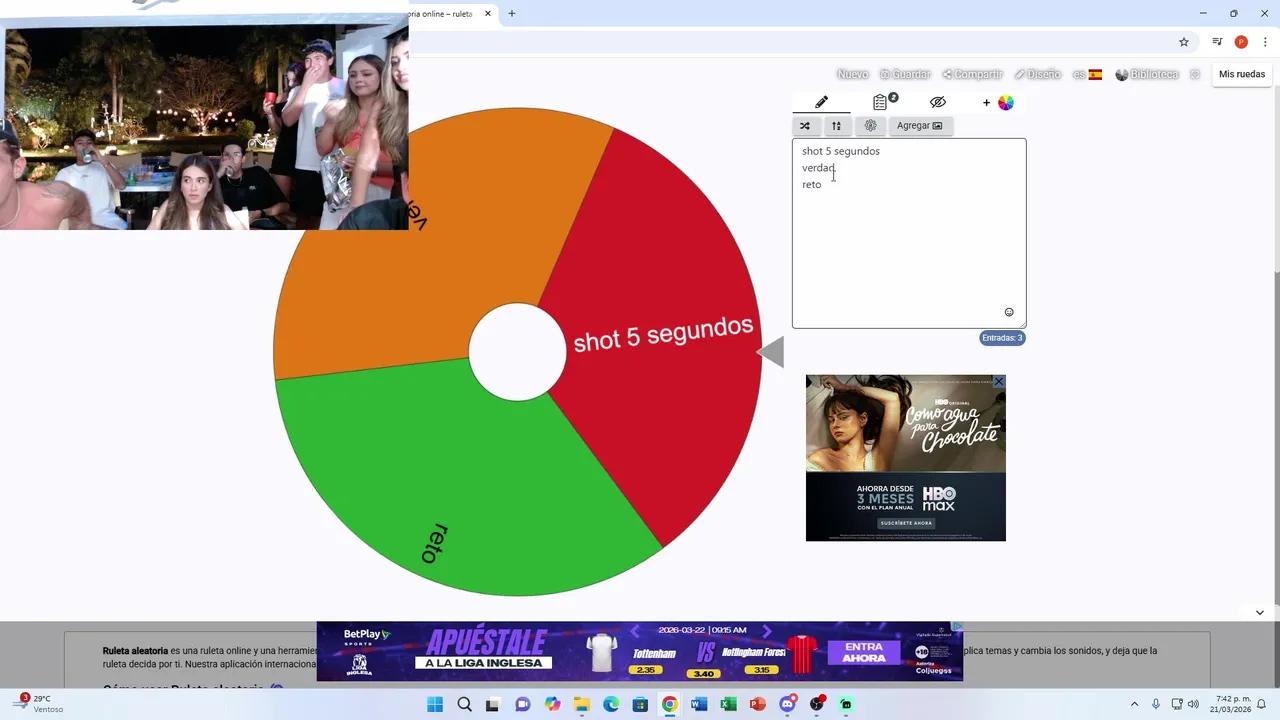Show hidden system tray icons
The image size is (1280, 720).
[1134, 704]
